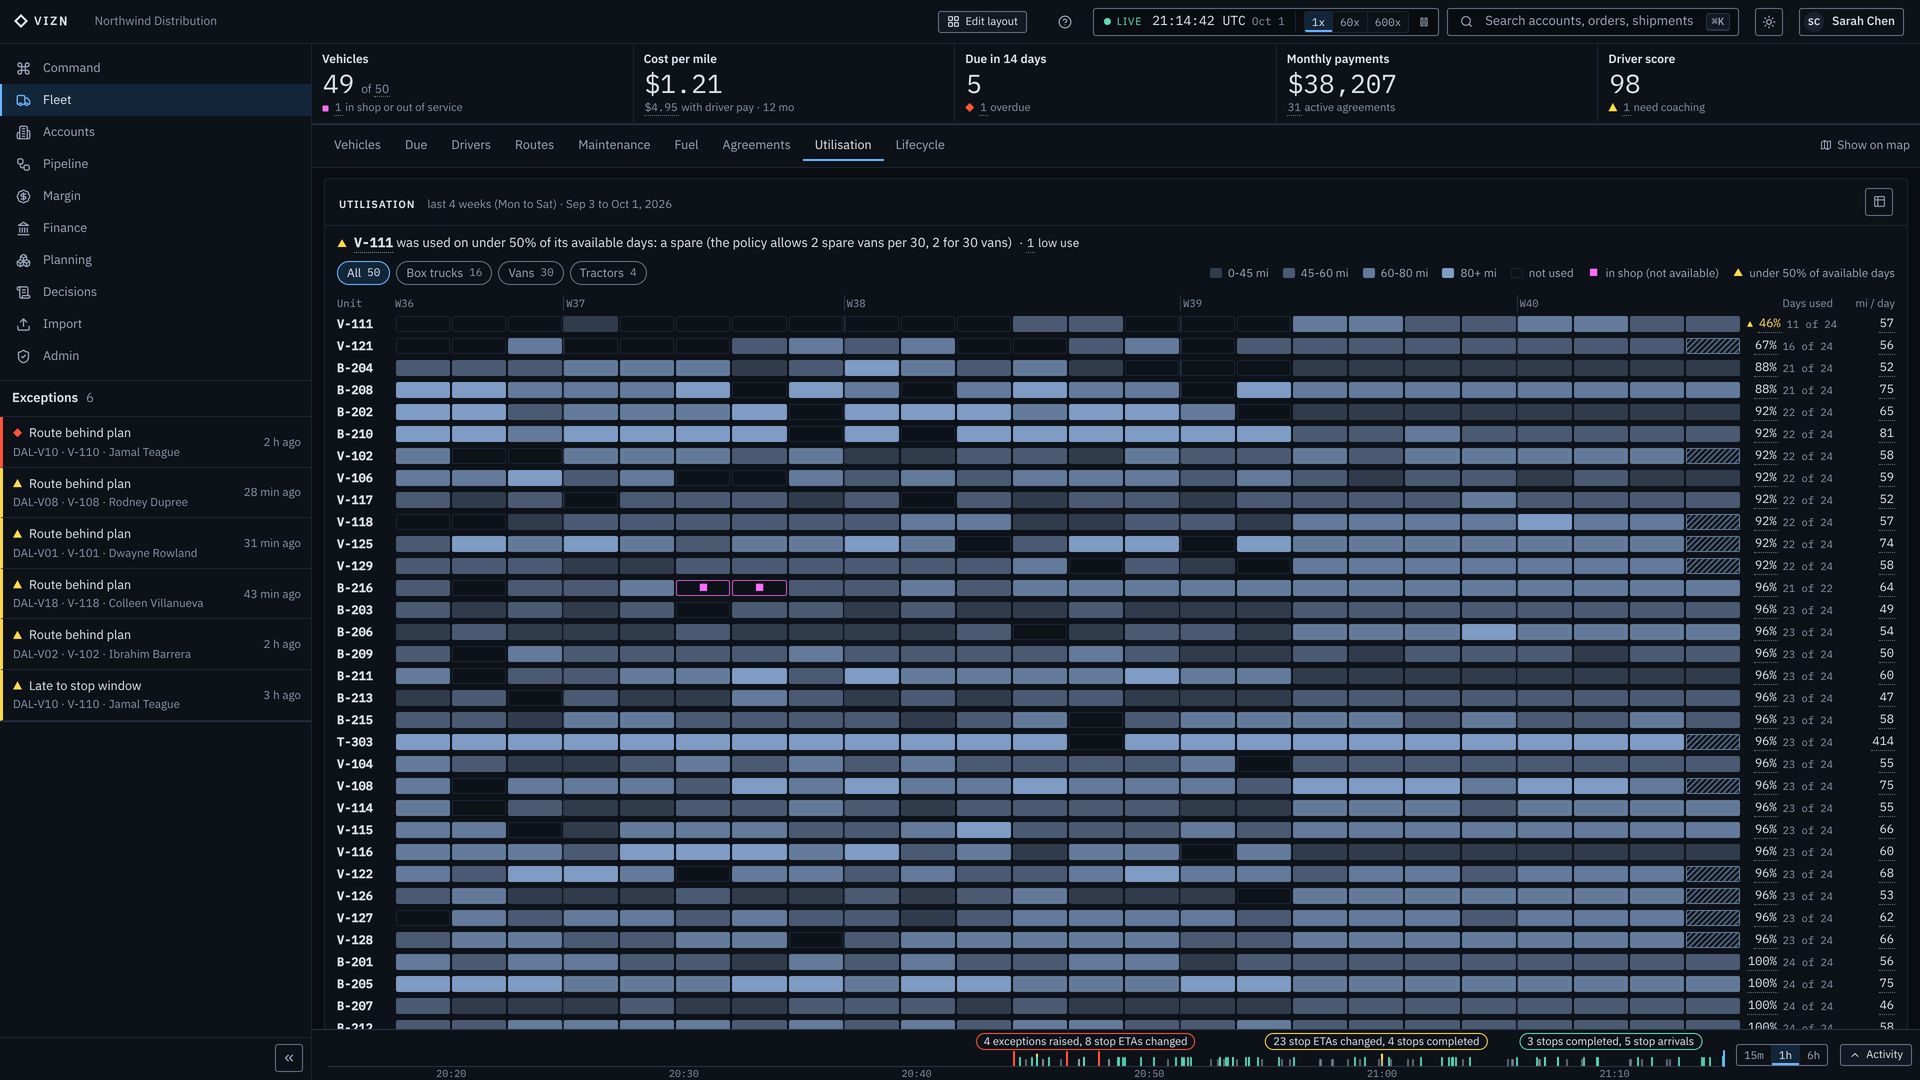Select the 15m timeline range
Viewport: 1920px width, 1080px height.
pos(1754,1055)
